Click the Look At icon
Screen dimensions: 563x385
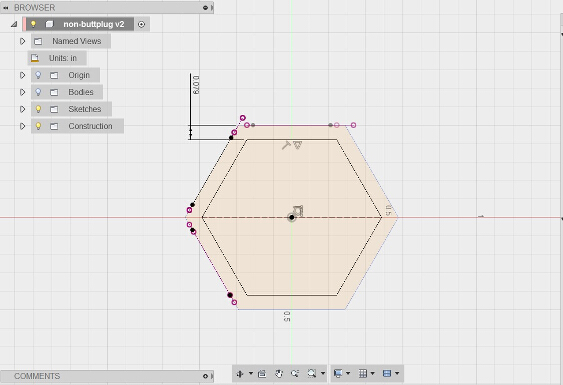pos(262,374)
